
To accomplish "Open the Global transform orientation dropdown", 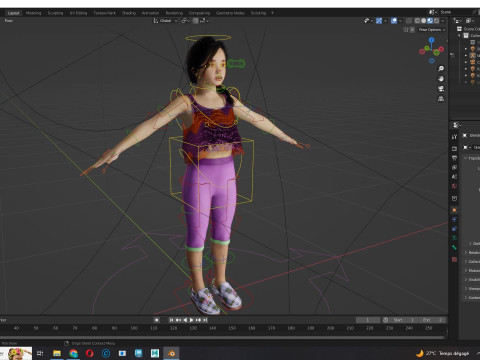I will tap(166, 21).
